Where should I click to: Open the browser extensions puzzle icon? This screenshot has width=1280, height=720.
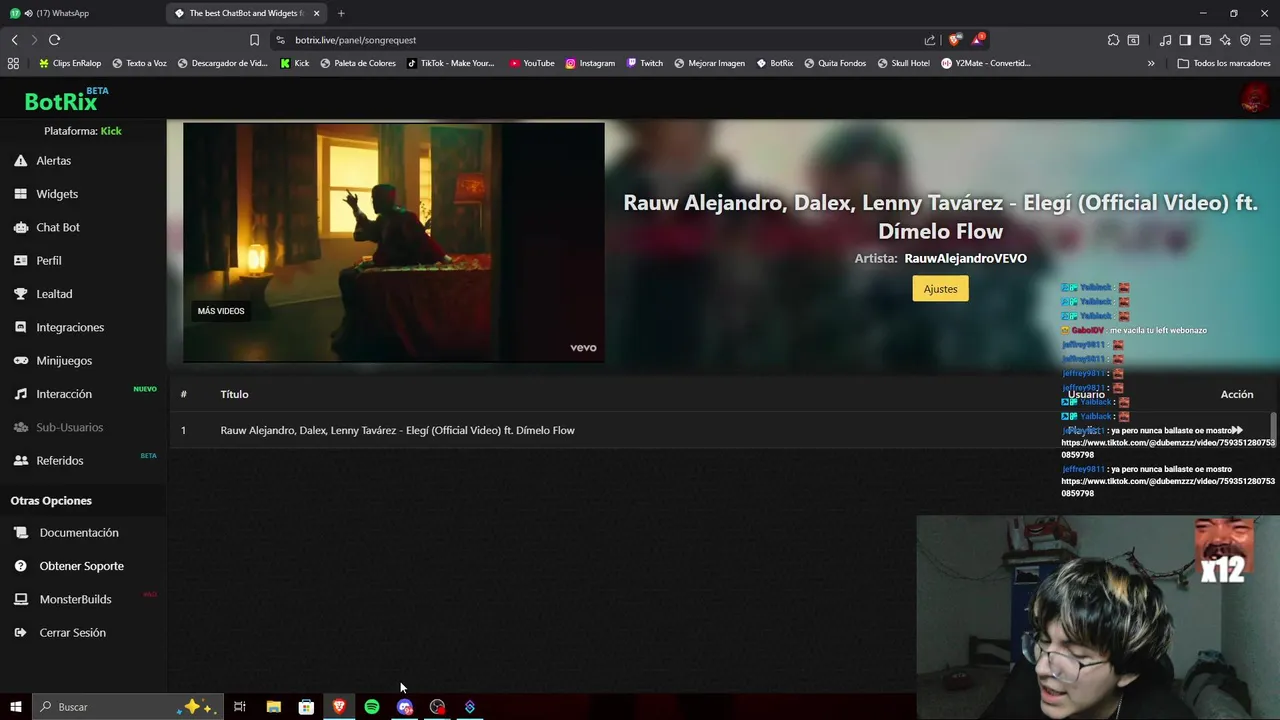[1113, 40]
